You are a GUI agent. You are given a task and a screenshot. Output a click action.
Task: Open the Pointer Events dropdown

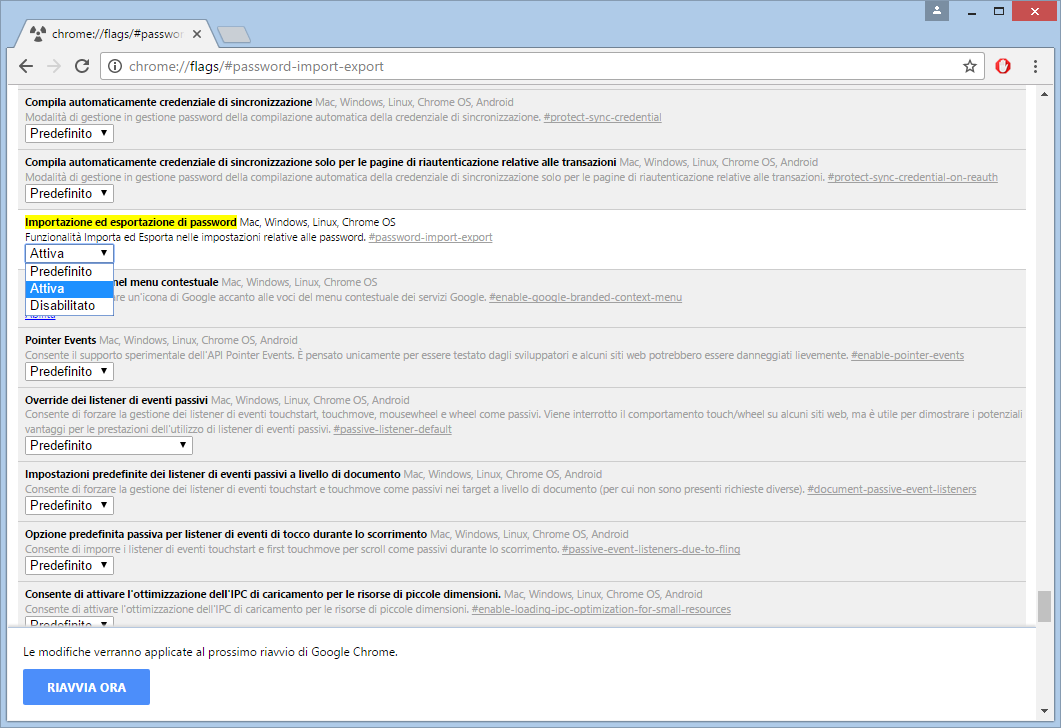click(68, 371)
